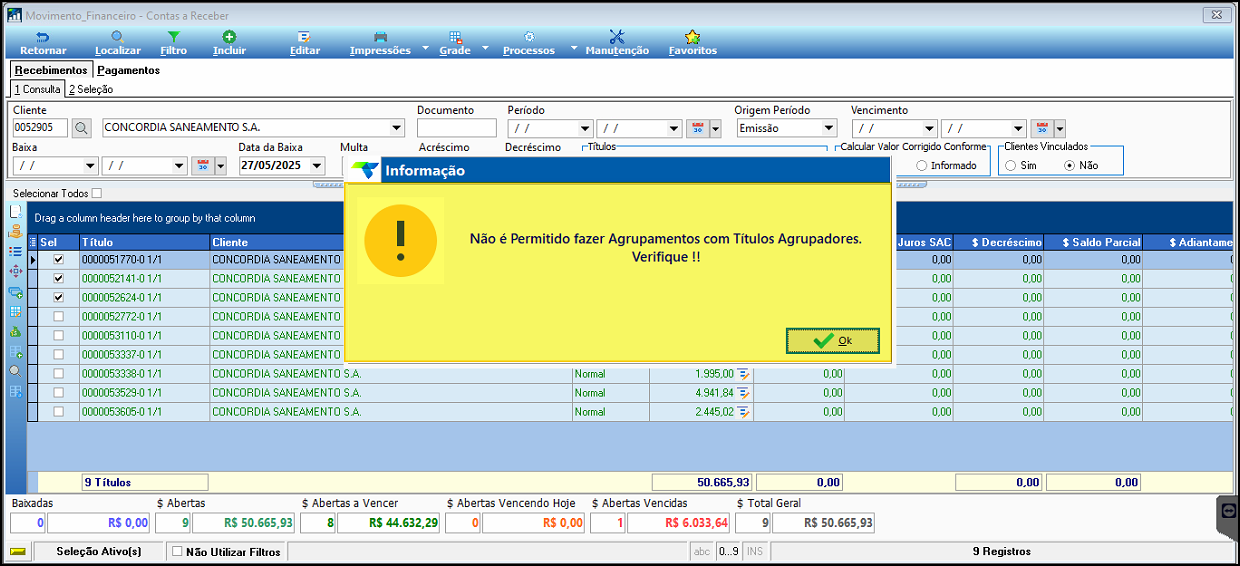Image resolution: width=1240 pixels, height=566 pixels.
Task: Click the yellow indicator icon in status bar
Action: 18,551
